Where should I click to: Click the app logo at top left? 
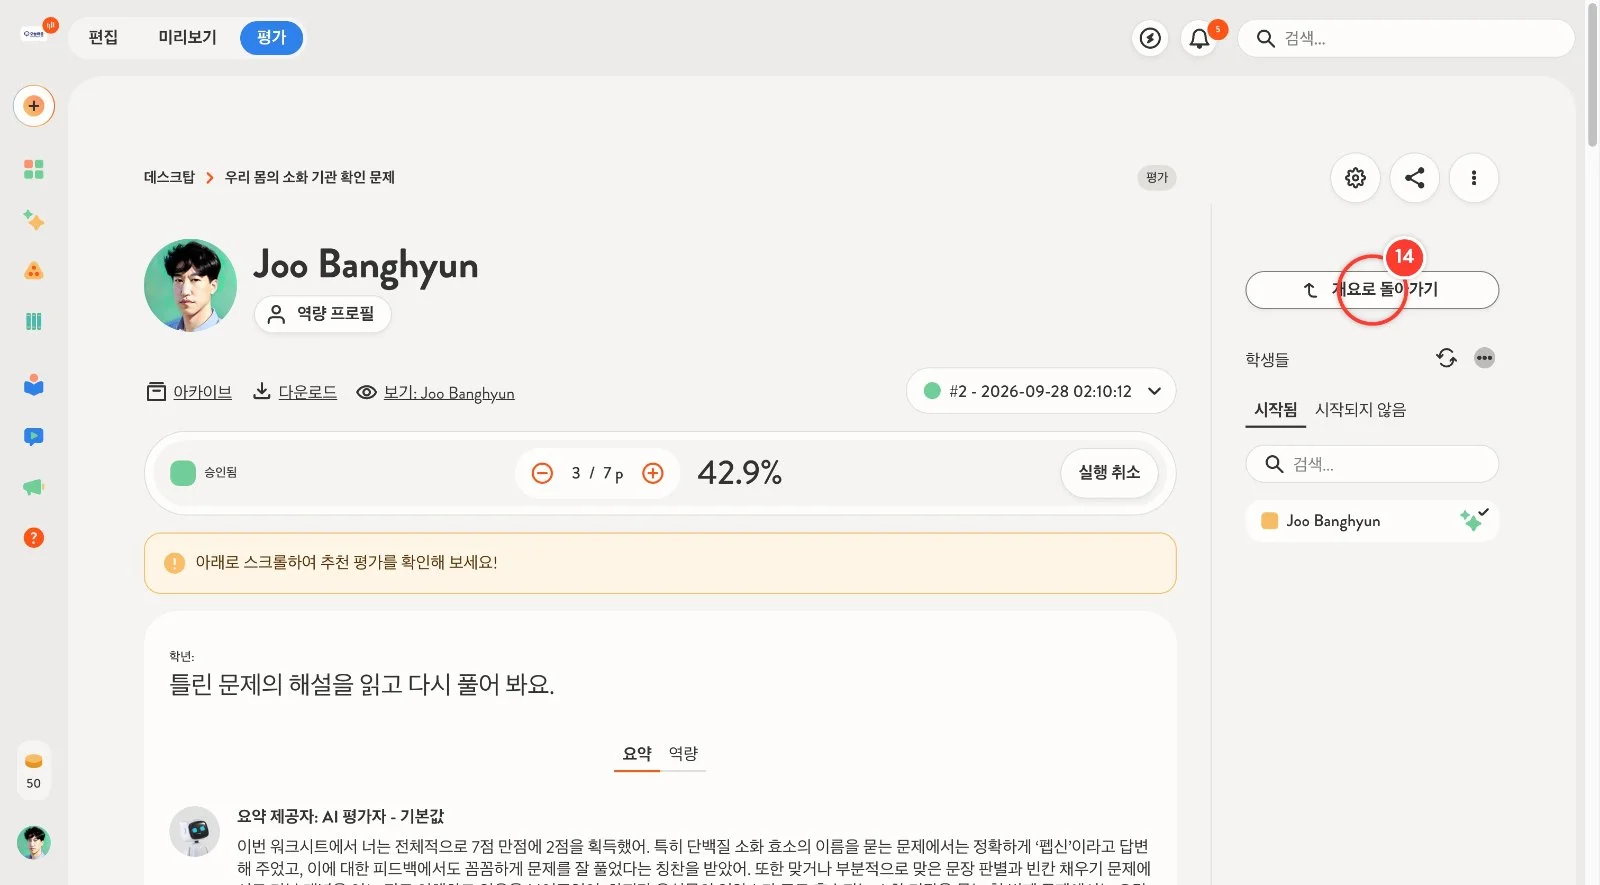(x=35, y=33)
